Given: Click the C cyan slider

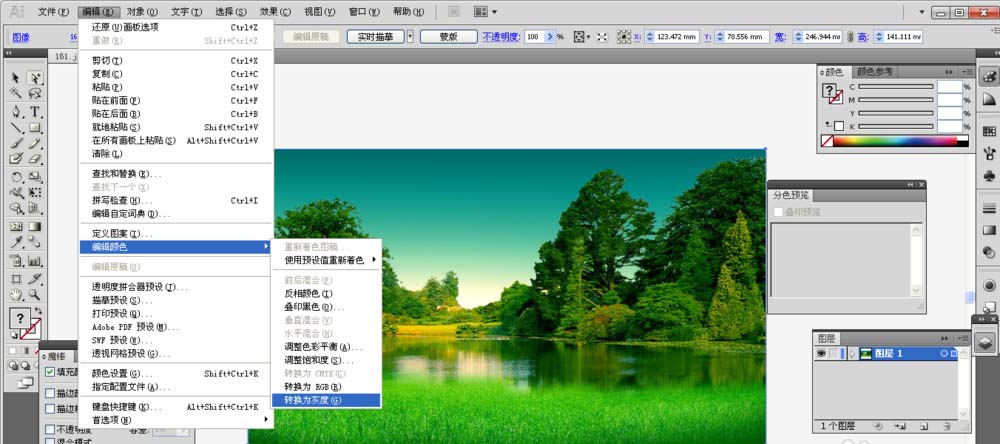Looking at the screenshot, I should [x=895, y=86].
